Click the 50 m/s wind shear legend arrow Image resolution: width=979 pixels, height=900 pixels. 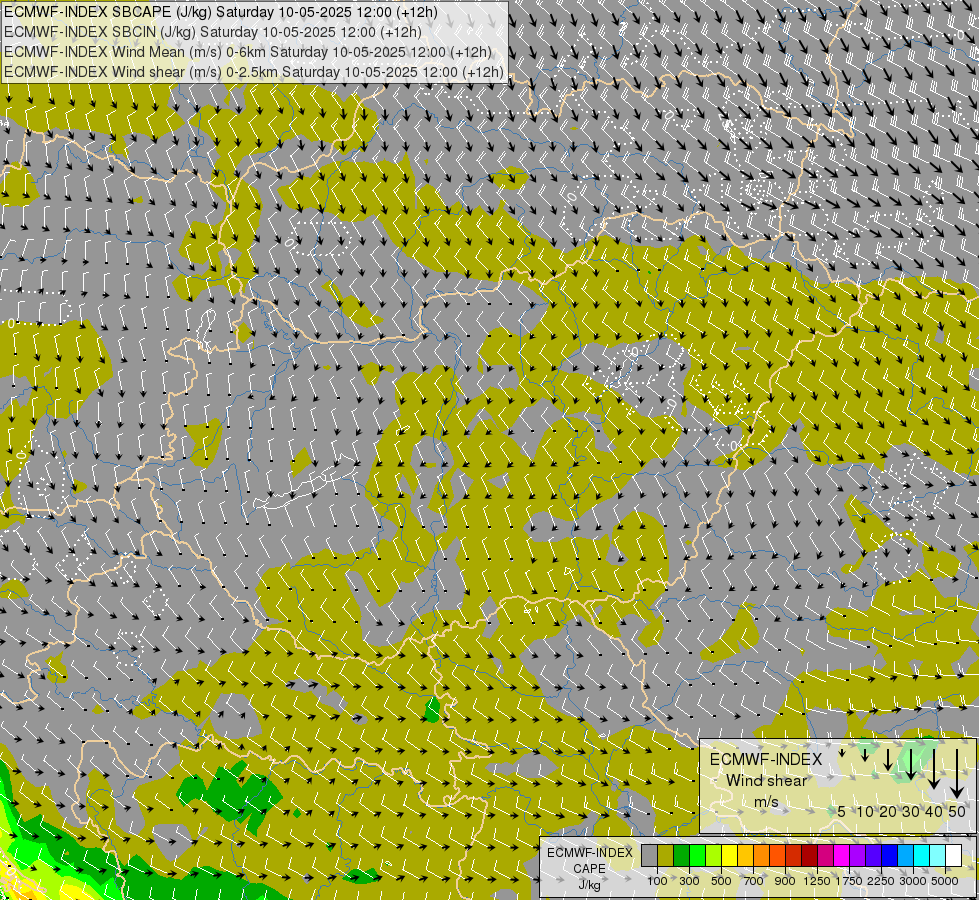coord(957,774)
